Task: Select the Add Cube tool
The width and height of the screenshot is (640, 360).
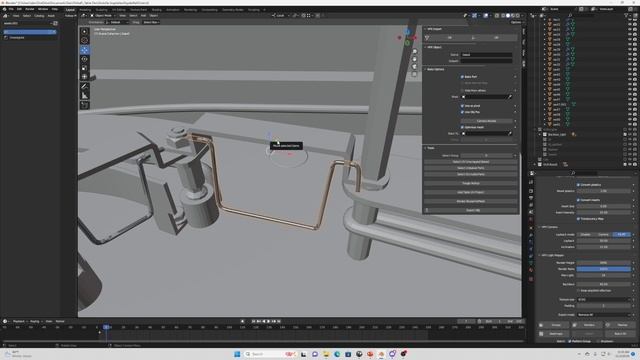Action: pyautogui.click(x=84, y=105)
